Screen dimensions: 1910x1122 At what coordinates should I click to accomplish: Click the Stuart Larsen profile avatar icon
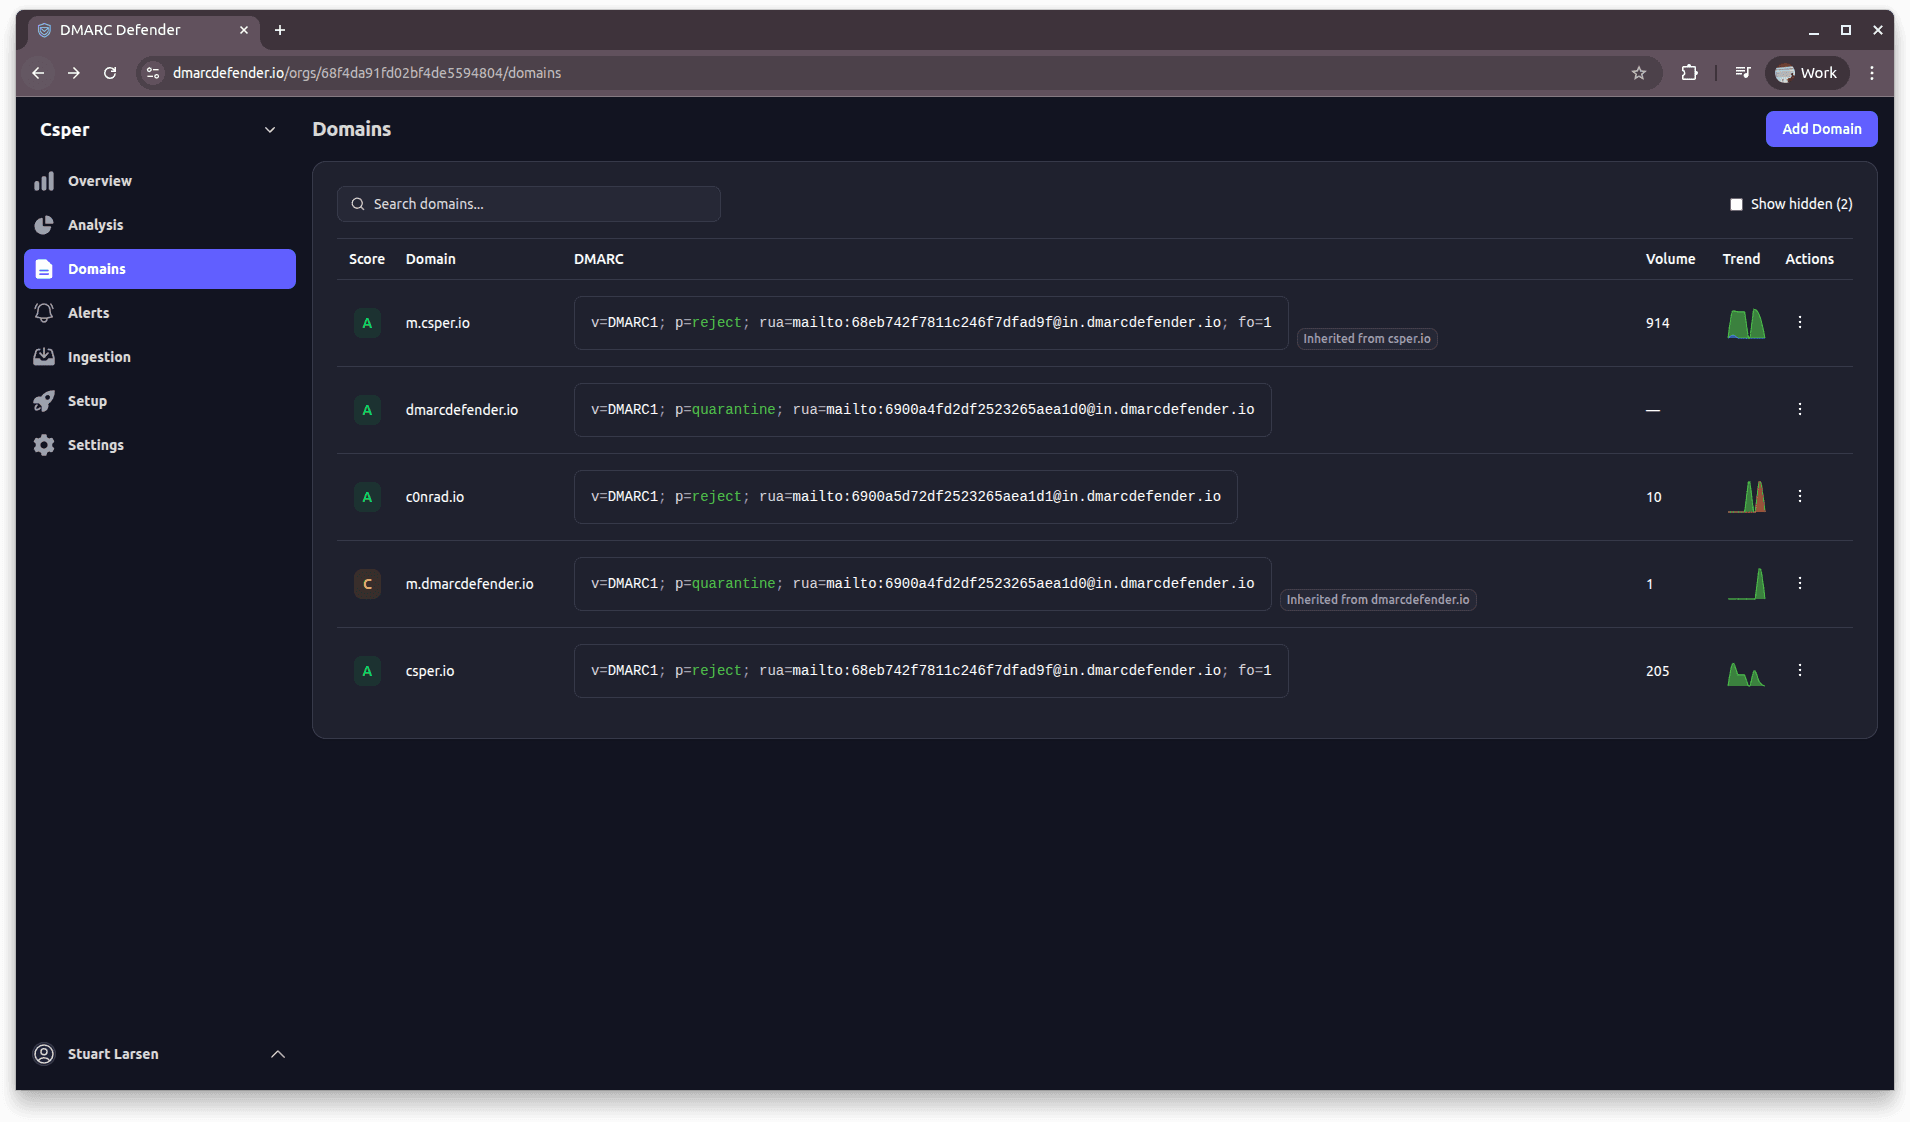pyautogui.click(x=44, y=1054)
